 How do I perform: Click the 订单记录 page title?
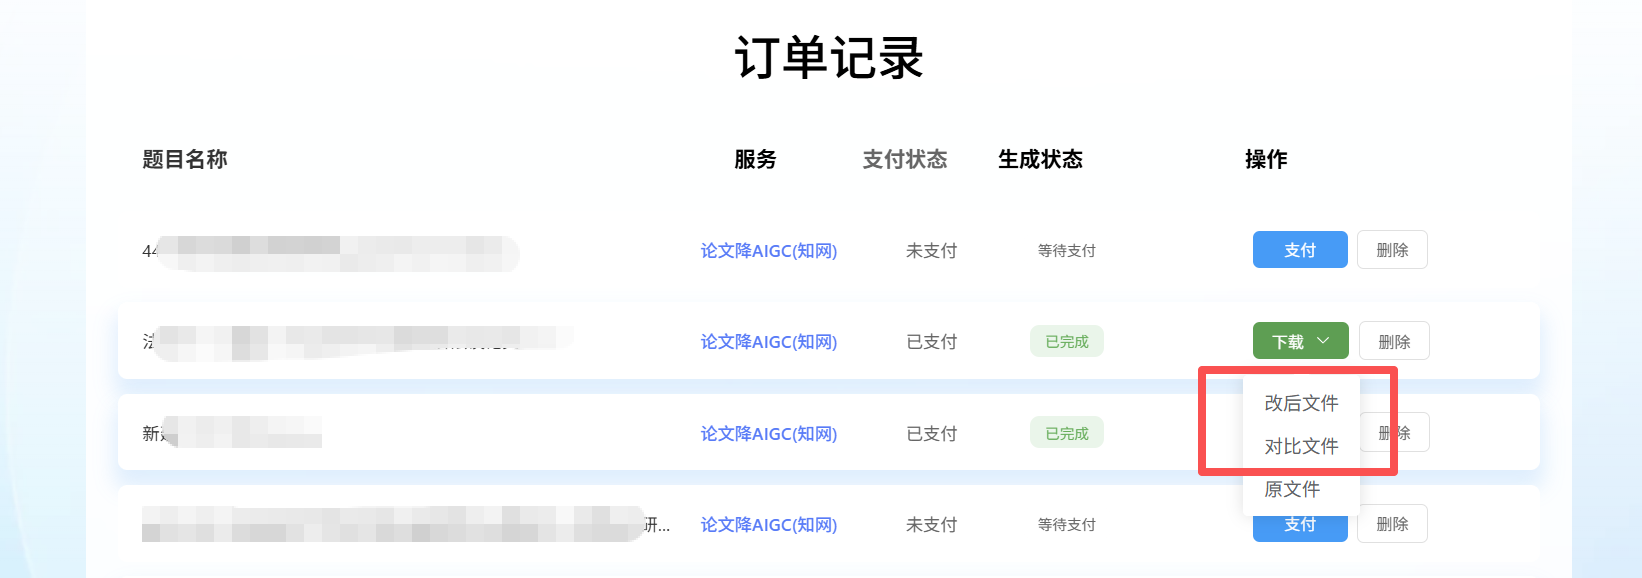coord(829,58)
